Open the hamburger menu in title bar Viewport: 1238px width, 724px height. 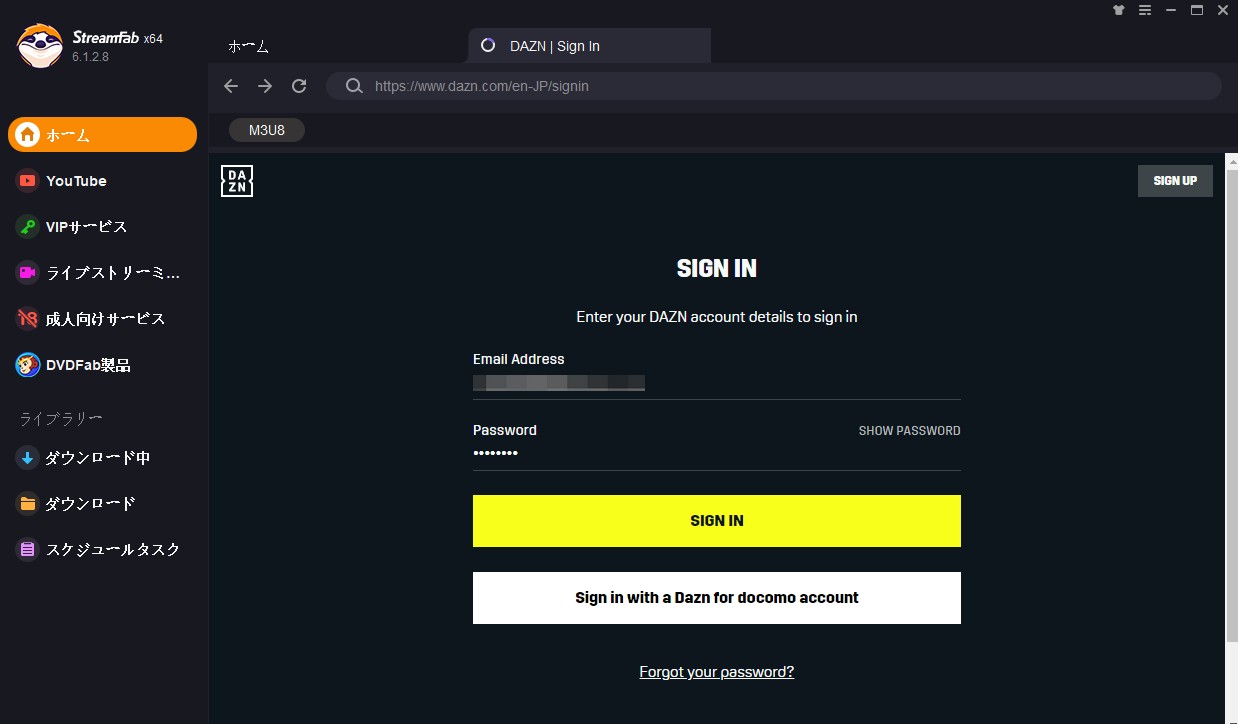pos(1145,10)
